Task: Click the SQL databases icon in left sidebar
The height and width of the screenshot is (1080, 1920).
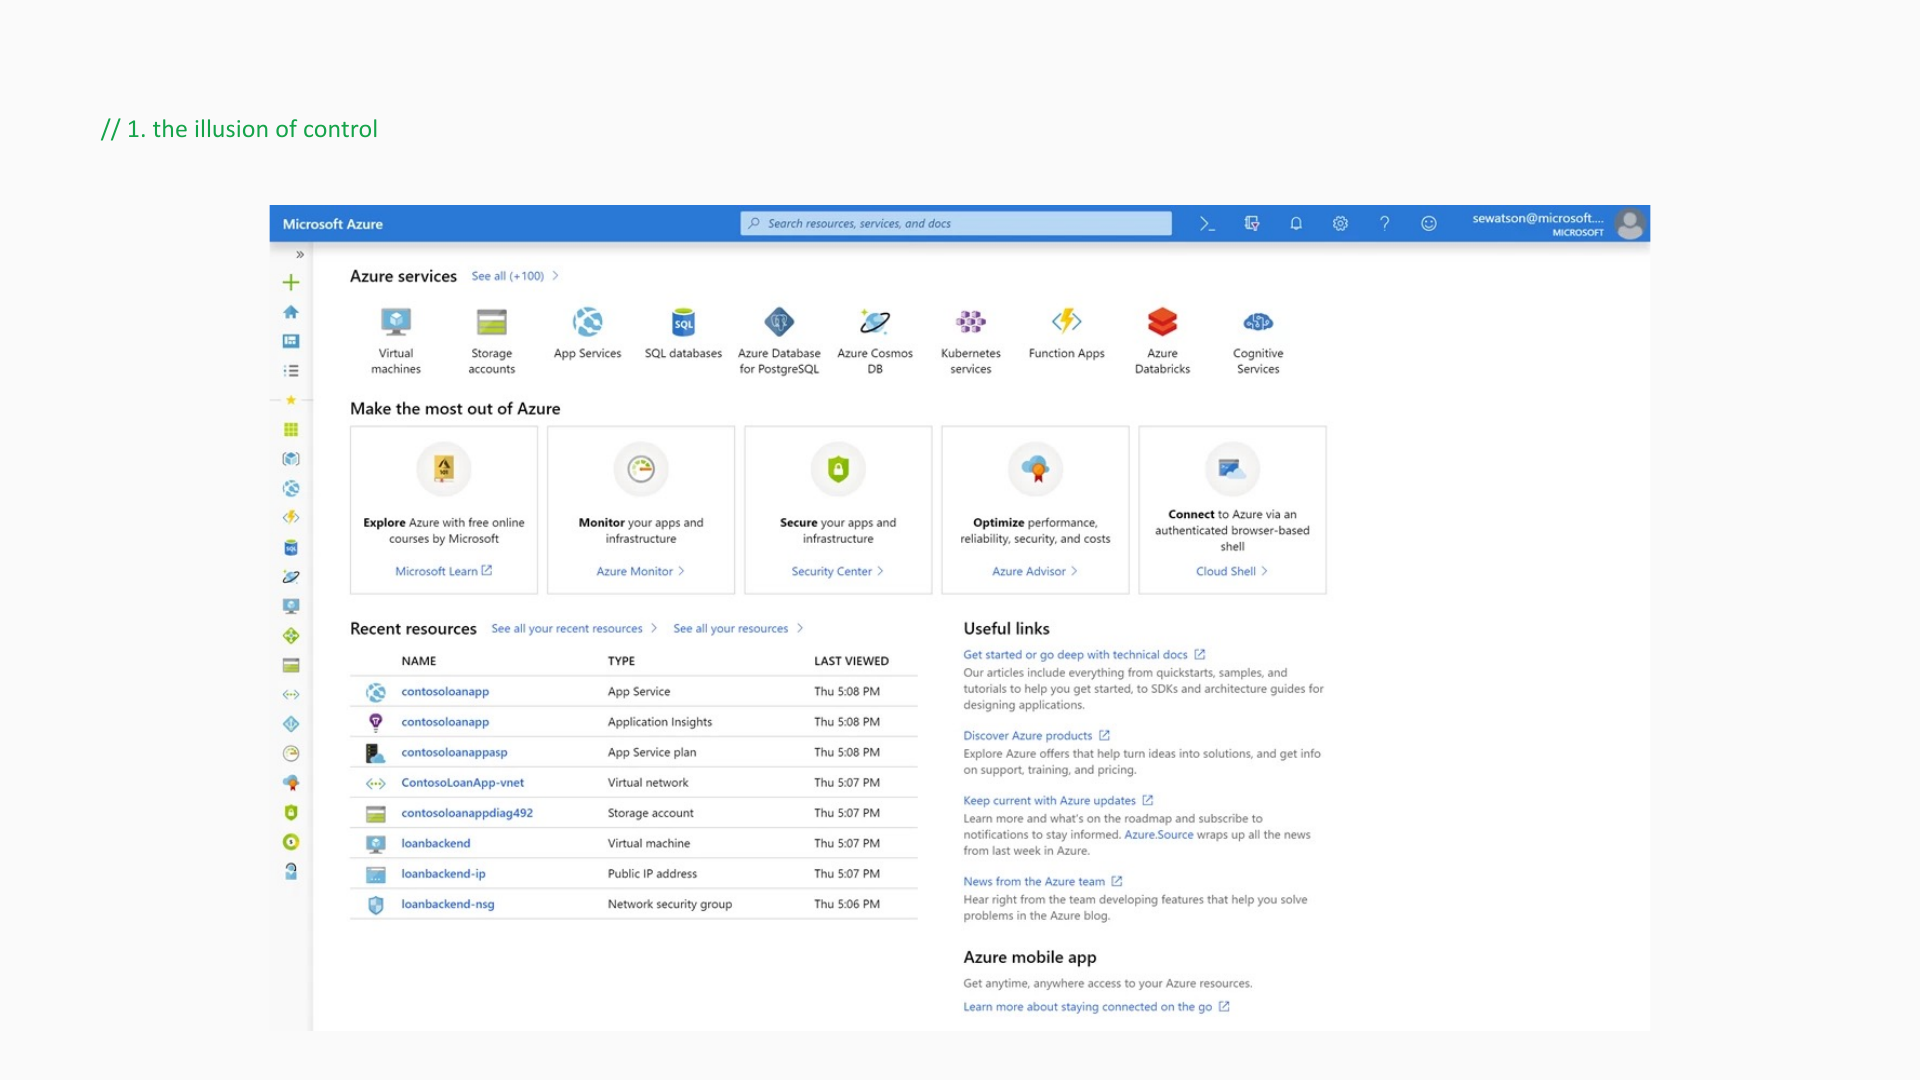Action: [x=291, y=548]
